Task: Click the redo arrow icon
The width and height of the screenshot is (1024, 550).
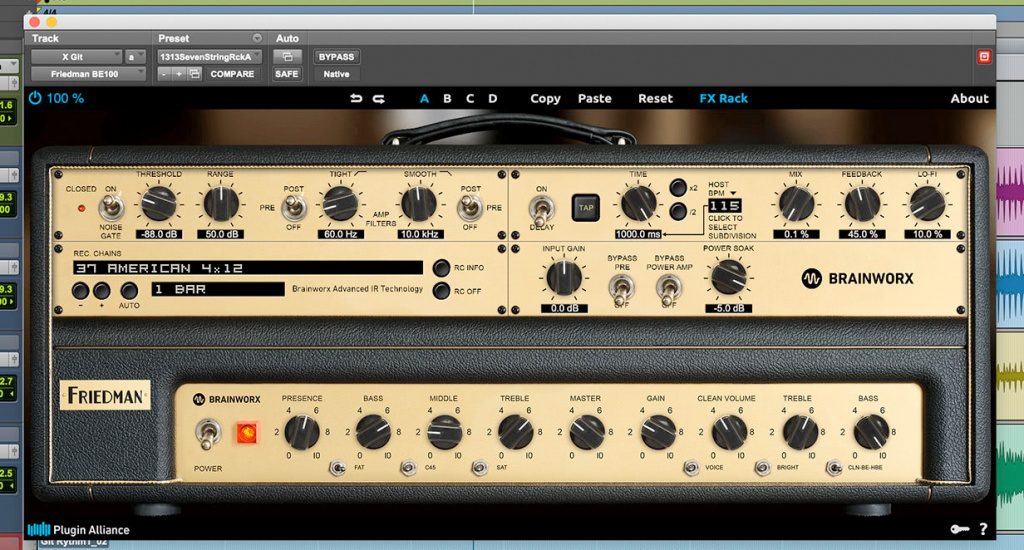Action: coord(379,99)
